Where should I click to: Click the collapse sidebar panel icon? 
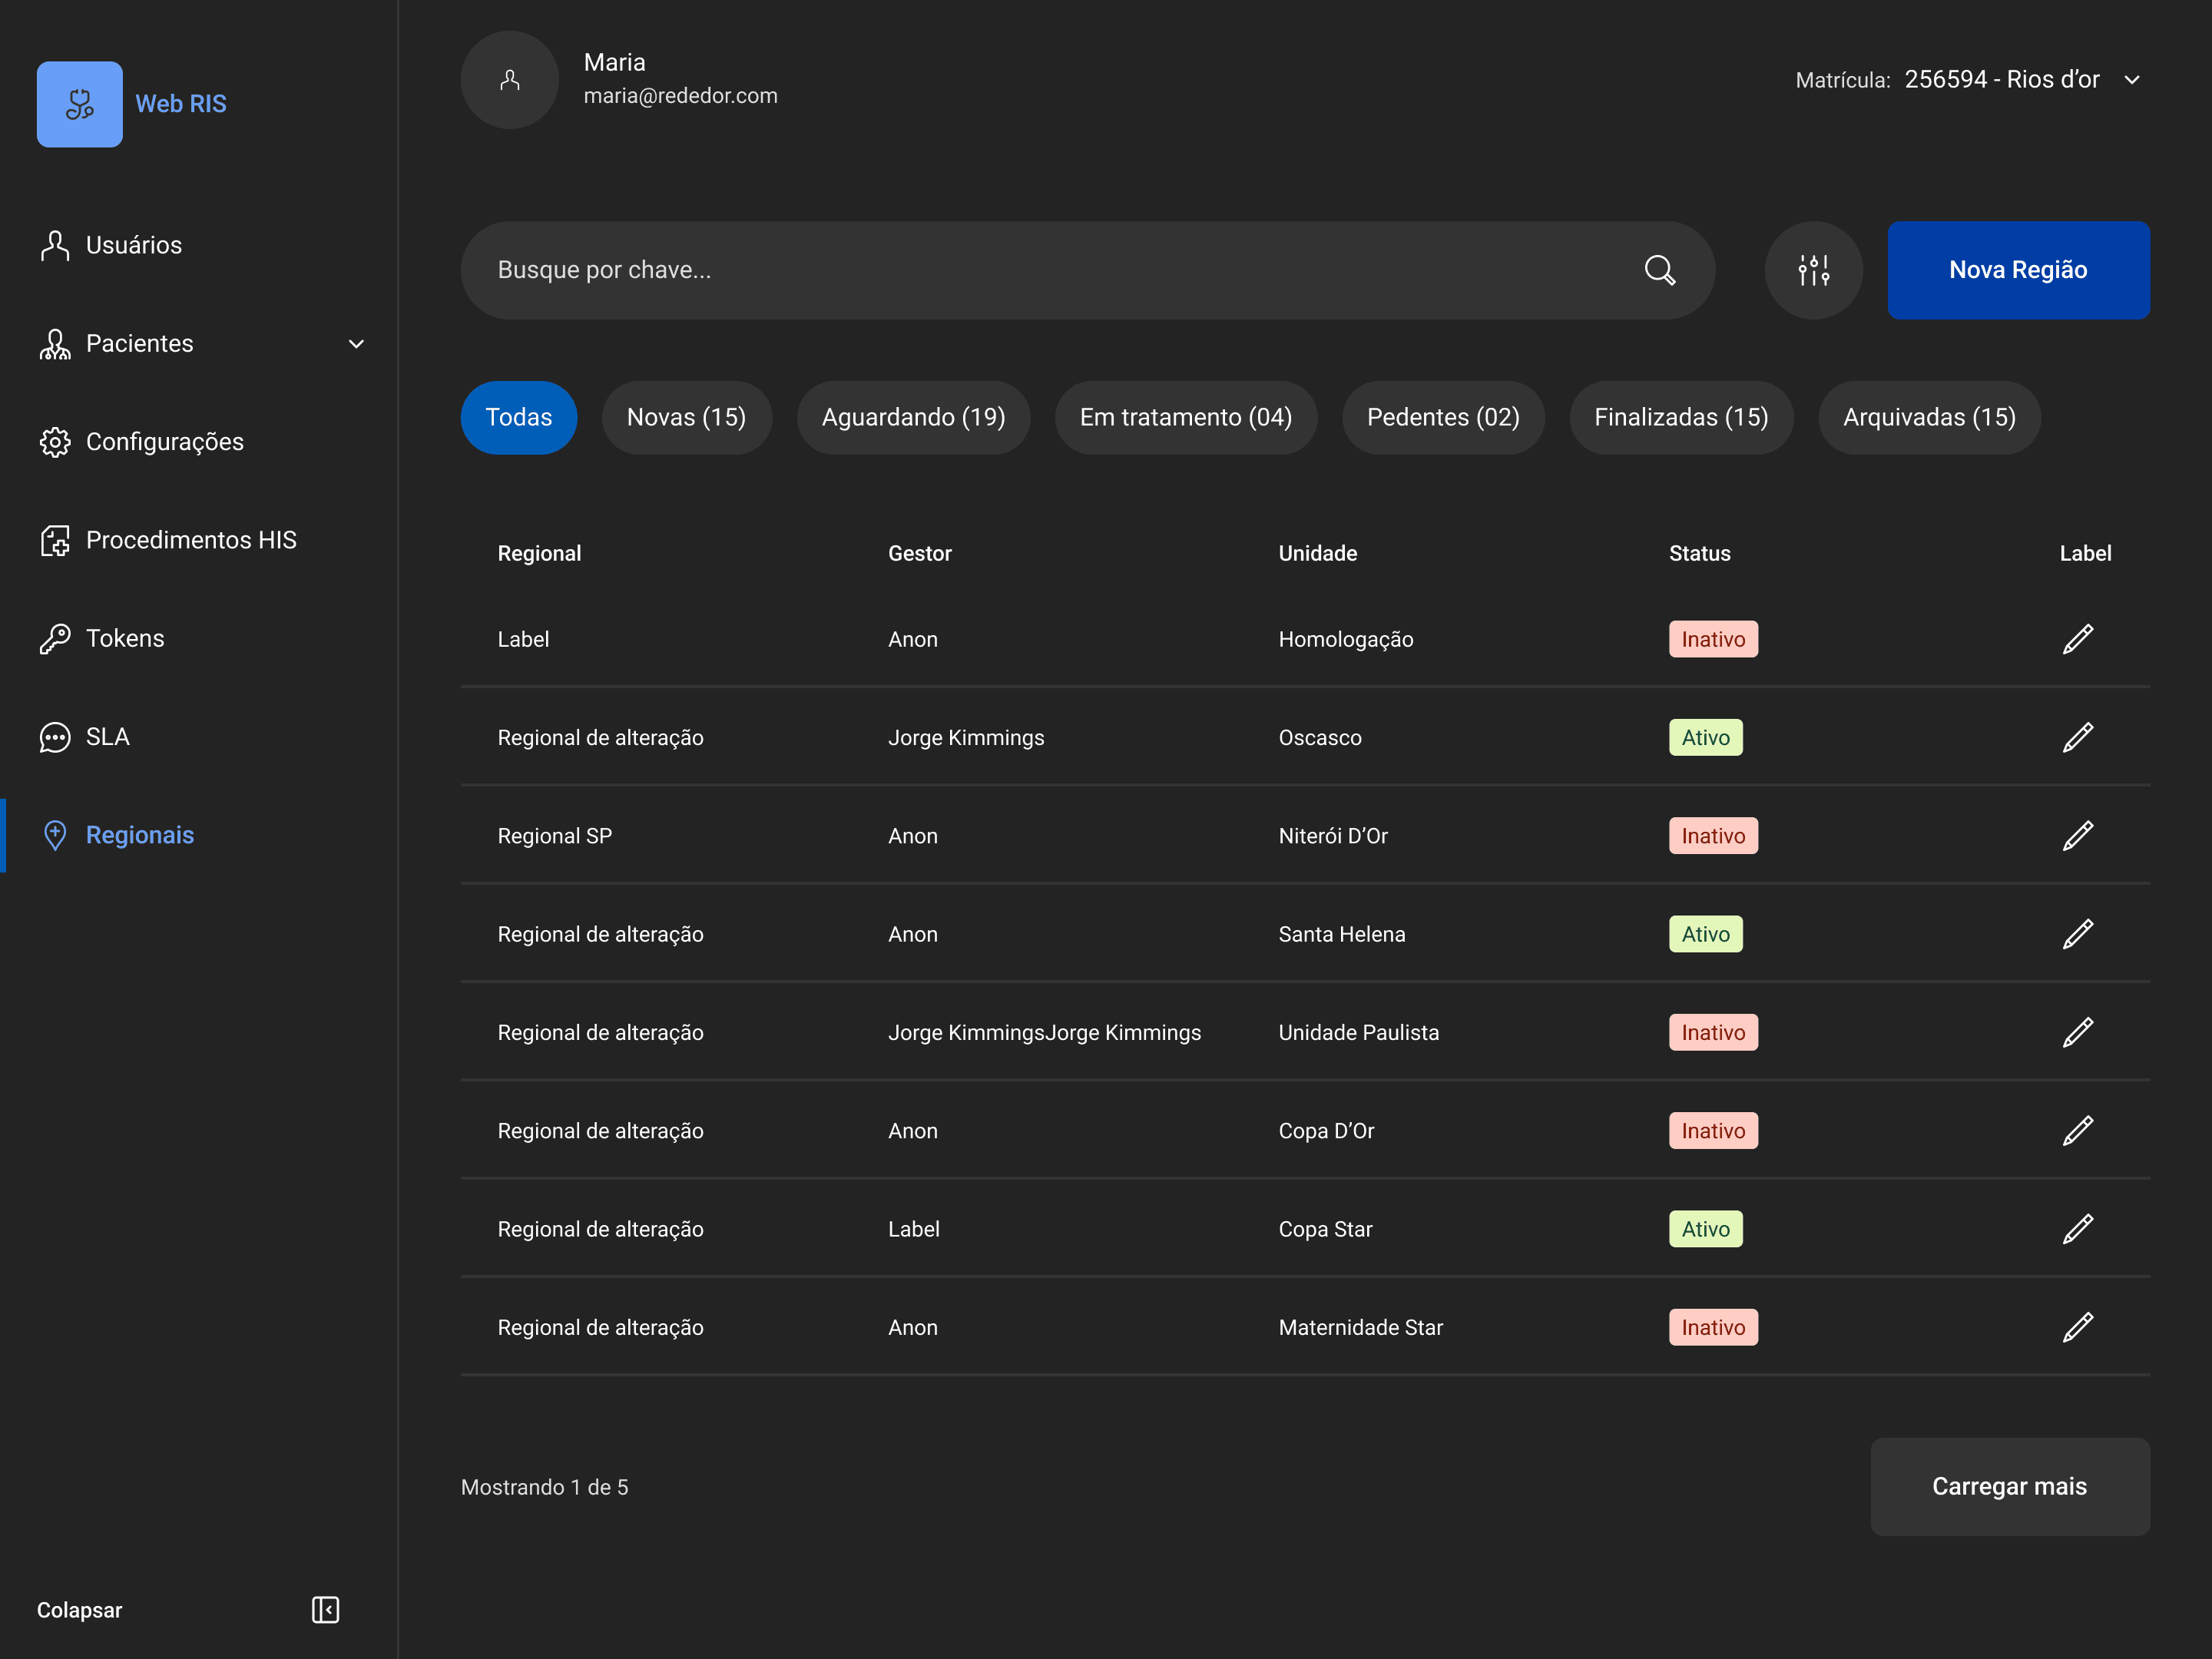click(325, 1609)
